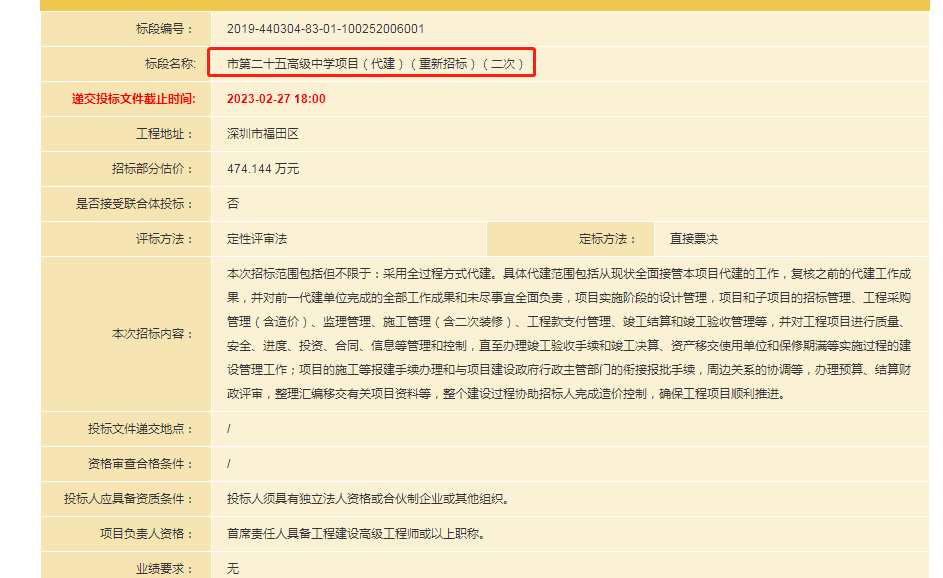The height and width of the screenshot is (578, 943).
Task: Click the 标段名称 label
Action: click(x=169, y=64)
